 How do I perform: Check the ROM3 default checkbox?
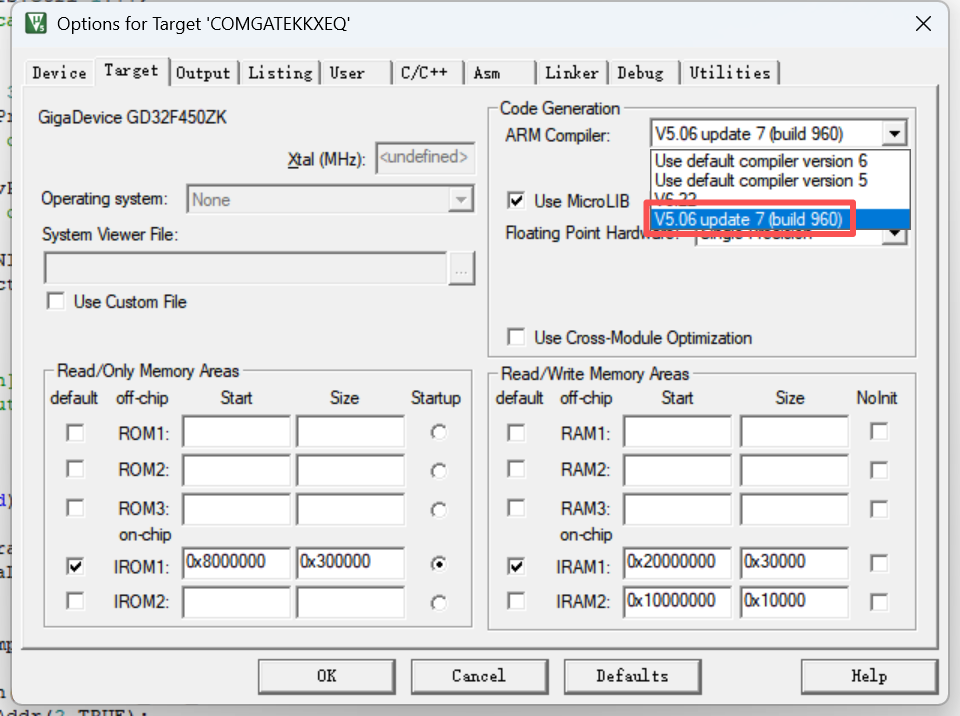click(75, 508)
